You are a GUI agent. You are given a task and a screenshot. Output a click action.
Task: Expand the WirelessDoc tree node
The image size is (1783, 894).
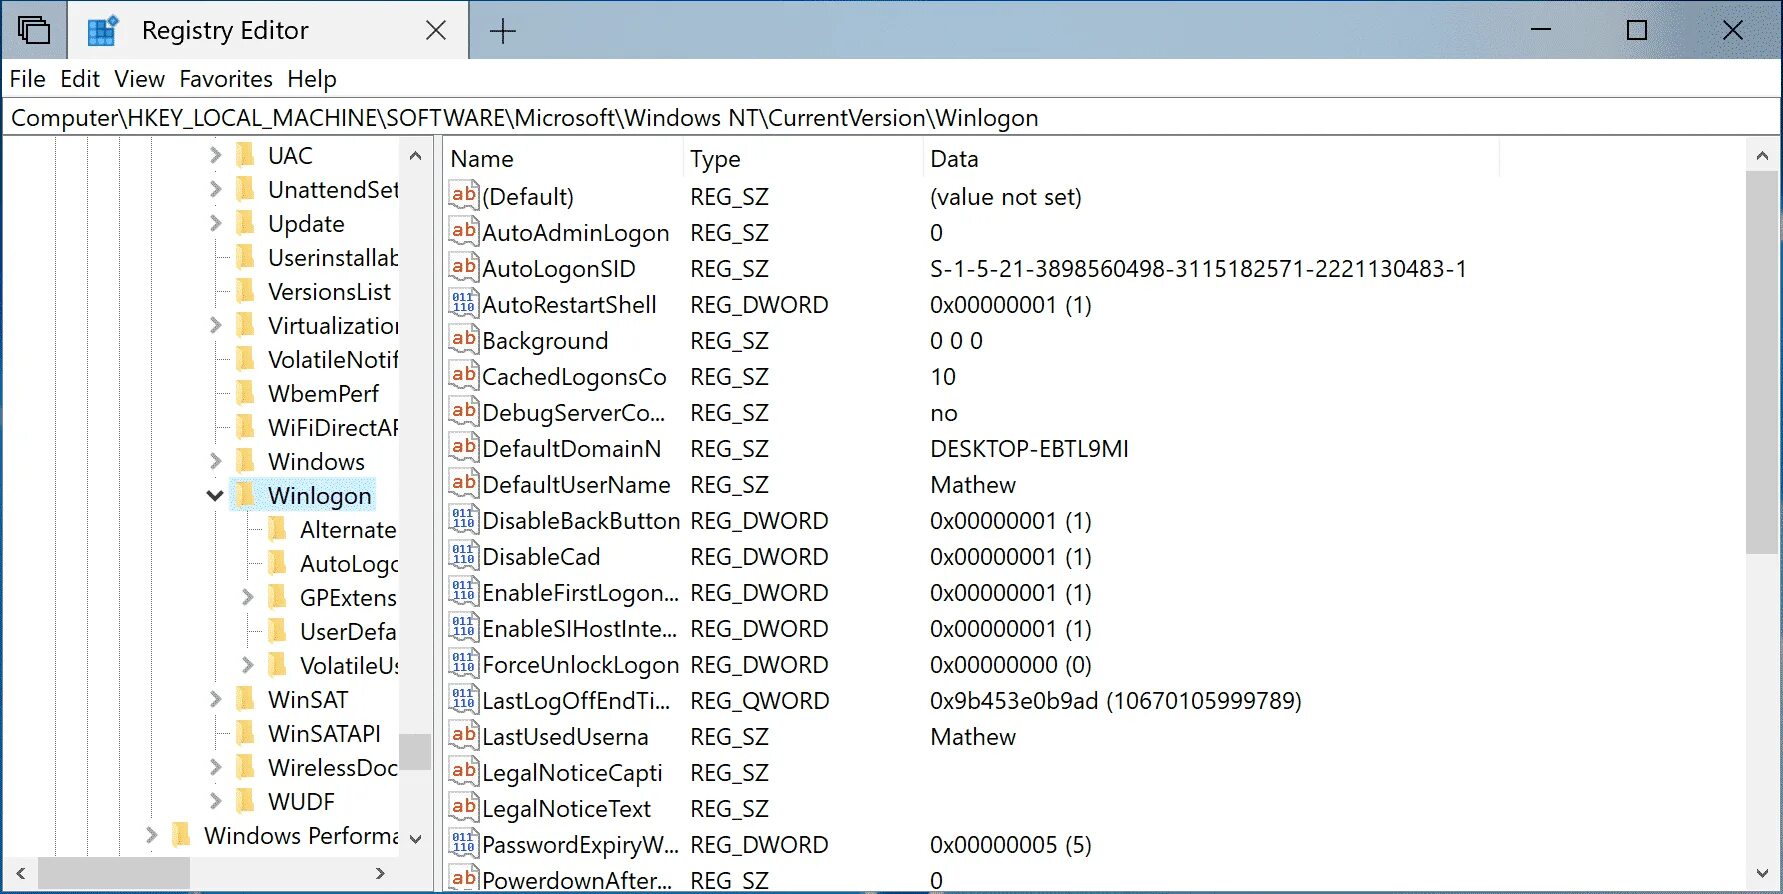tap(215, 767)
